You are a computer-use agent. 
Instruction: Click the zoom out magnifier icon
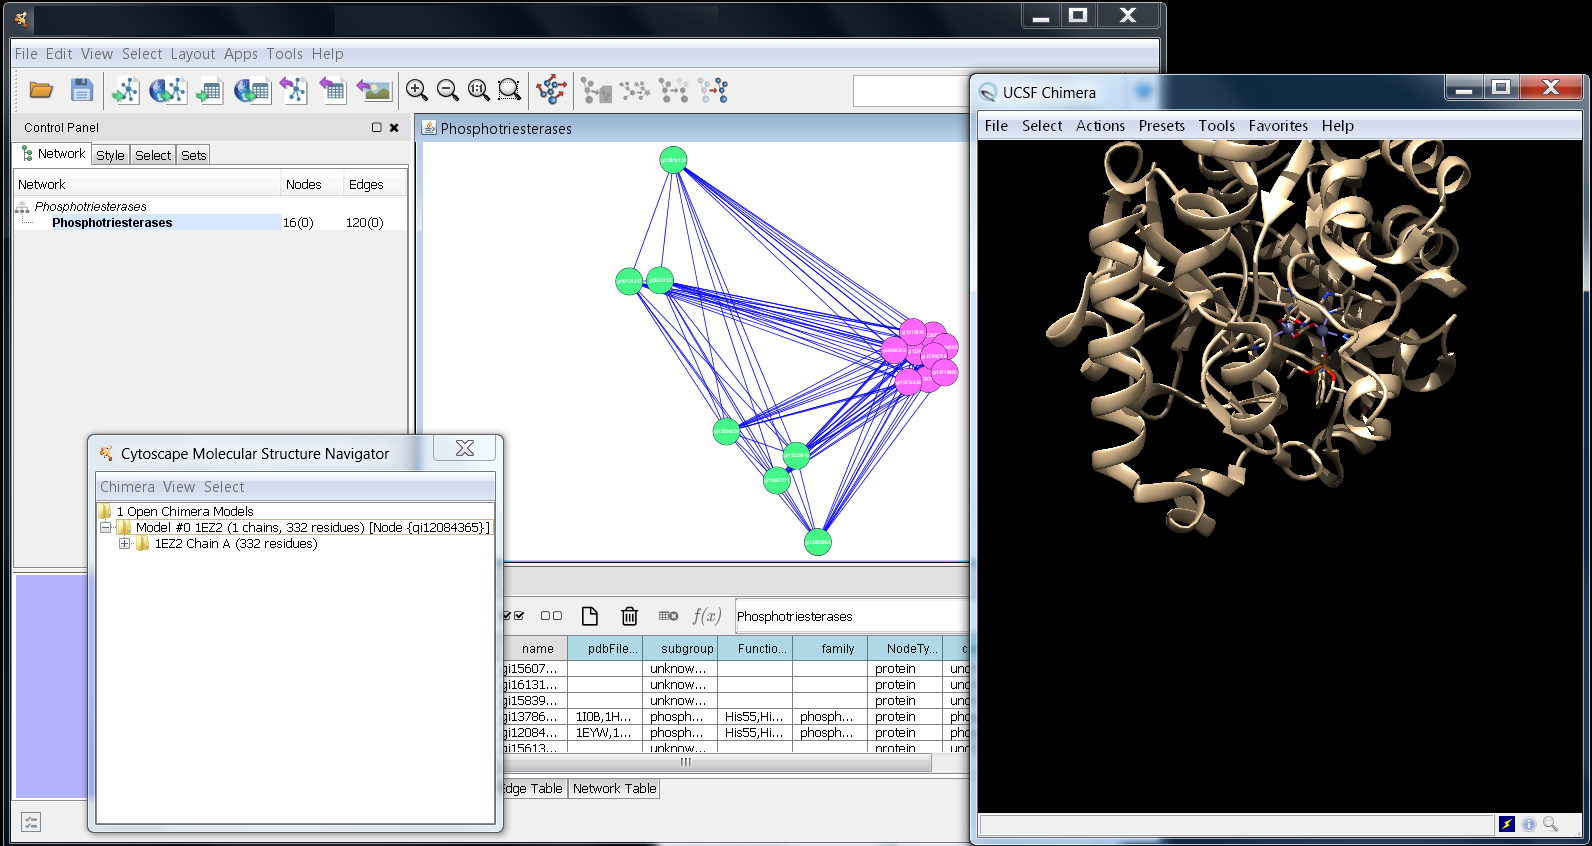(x=448, y=91)
